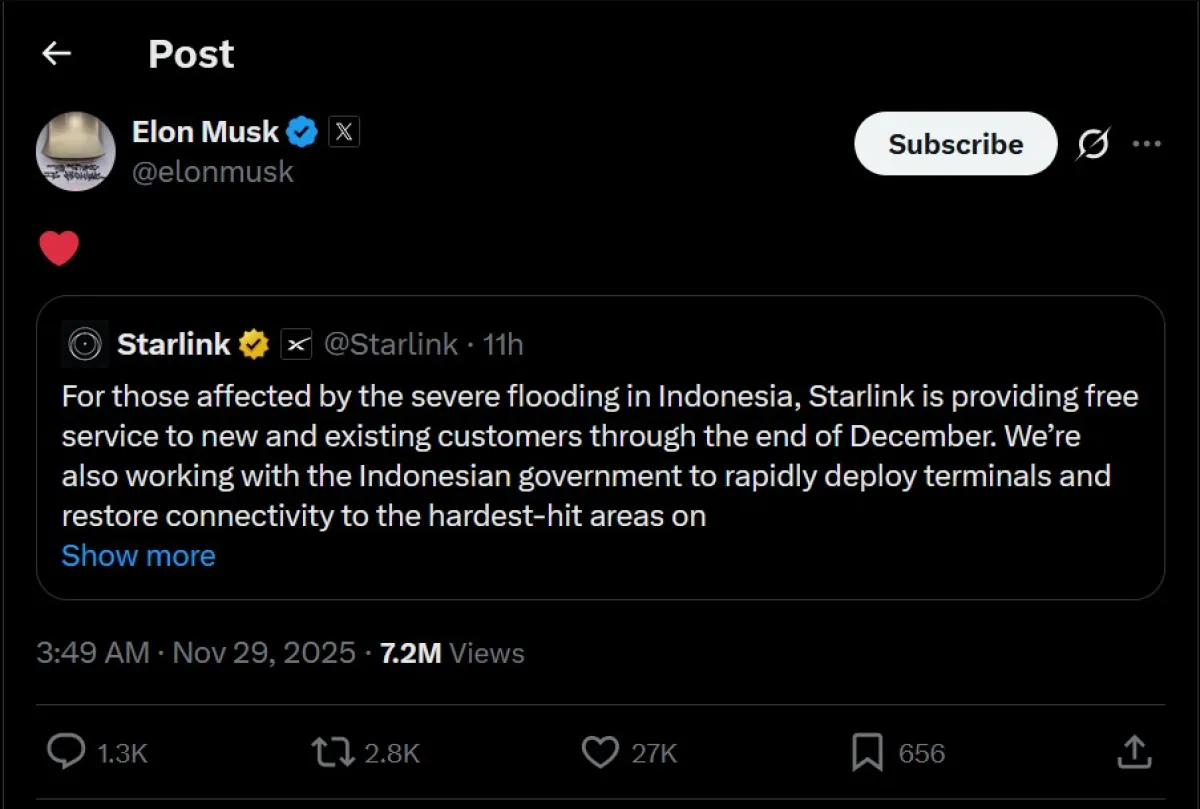Open Elon Musk's profile avatar

[x=76, y=151]
